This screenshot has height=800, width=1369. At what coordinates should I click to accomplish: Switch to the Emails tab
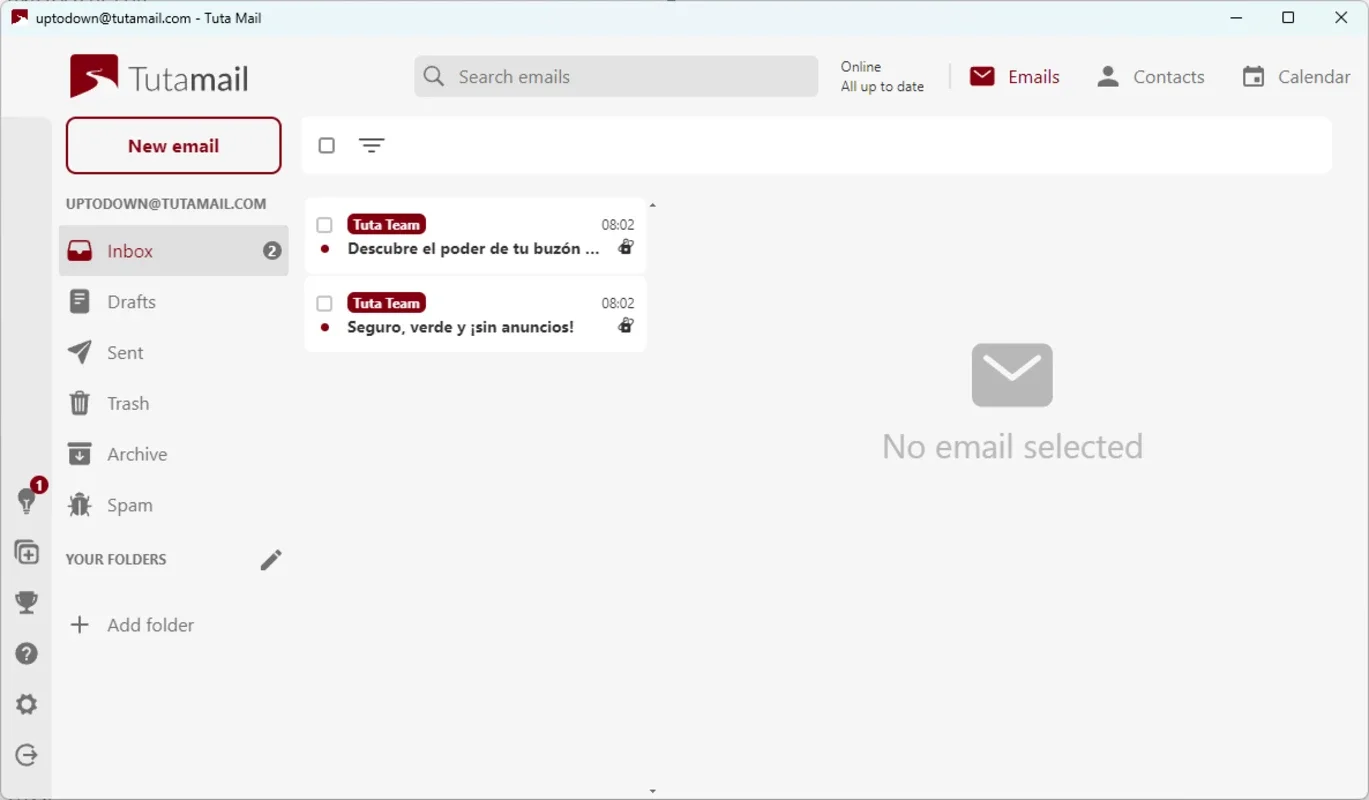tap(1015, 77)
